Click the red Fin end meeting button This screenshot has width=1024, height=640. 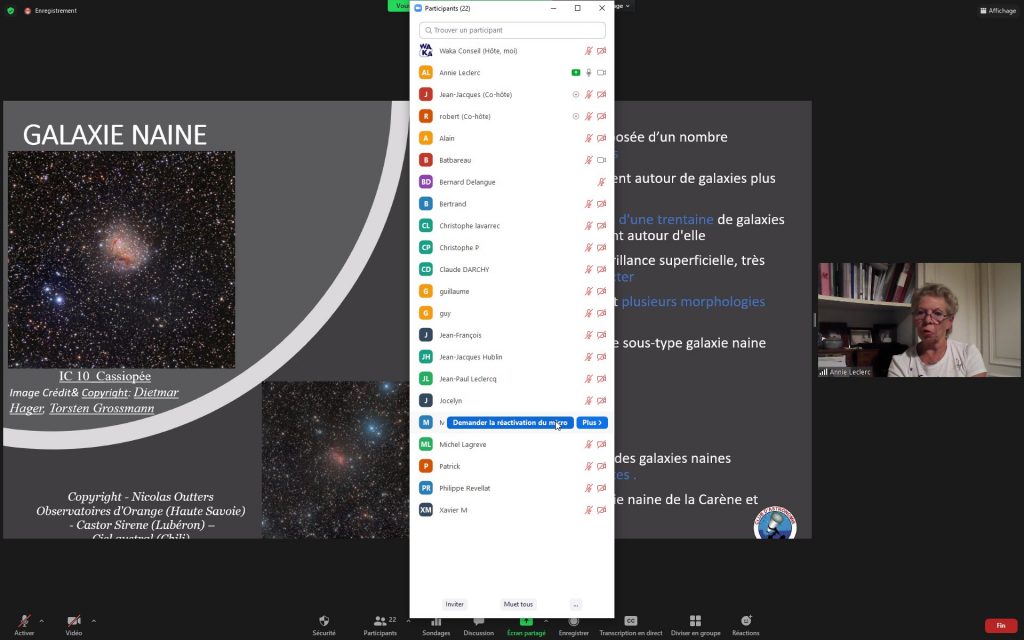[1000, 626]
